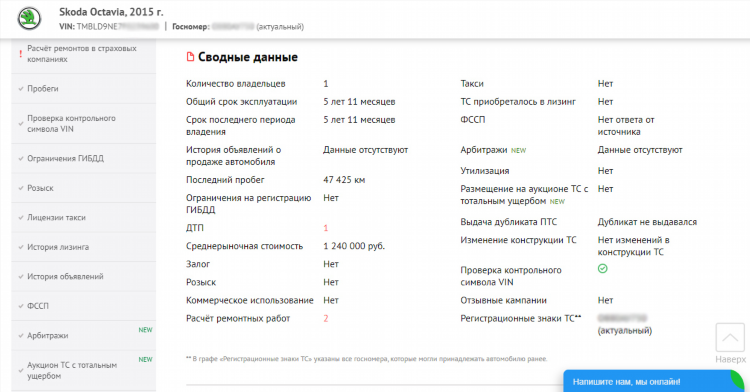Click the Skoda logo icon
This screenshot has height=392, width=750.
29,19
